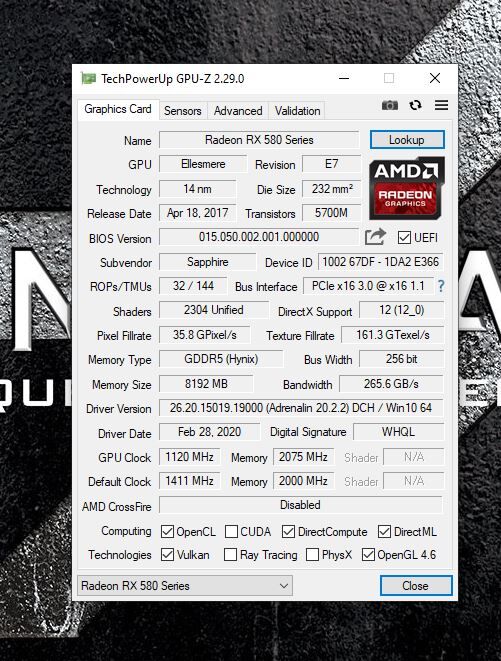Toggle the DirectCompute checkbox

[288, 532]
